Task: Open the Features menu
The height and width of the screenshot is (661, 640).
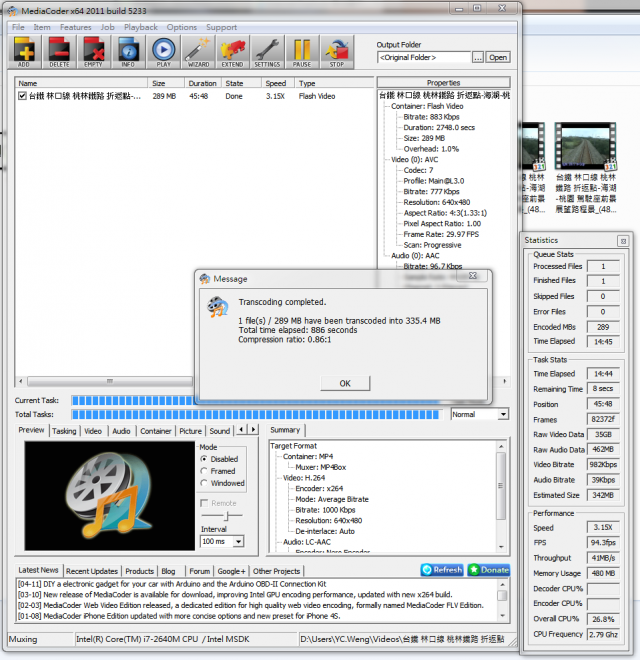Action: click(75, 27)
